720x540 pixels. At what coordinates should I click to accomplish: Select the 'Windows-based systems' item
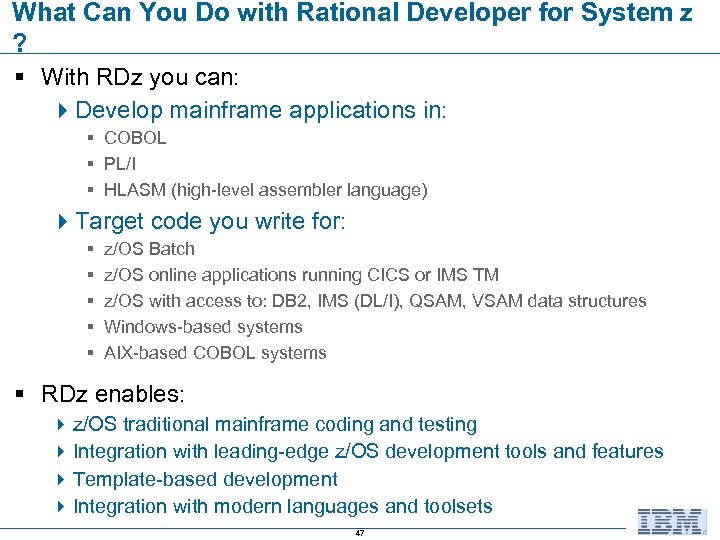click(203, 327)
